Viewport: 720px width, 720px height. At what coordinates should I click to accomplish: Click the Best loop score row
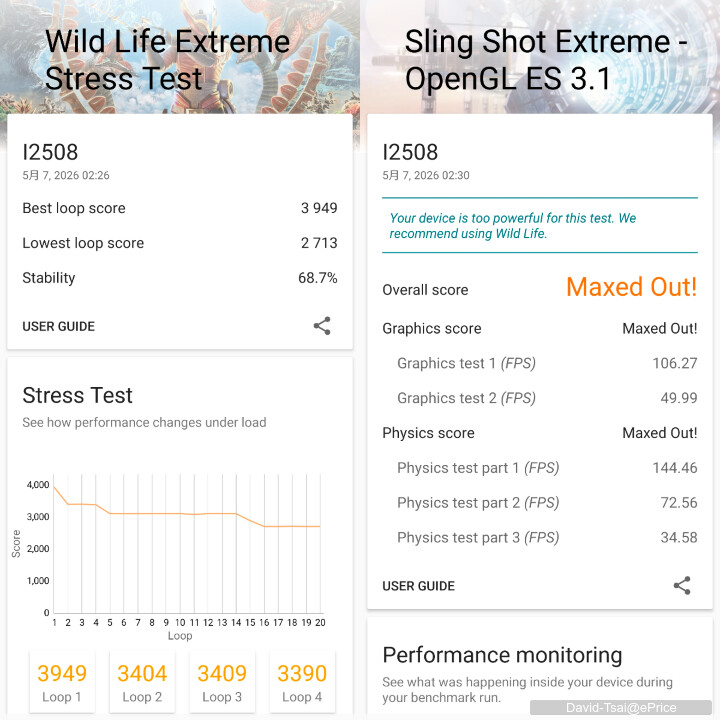click(x=180, y=208)
